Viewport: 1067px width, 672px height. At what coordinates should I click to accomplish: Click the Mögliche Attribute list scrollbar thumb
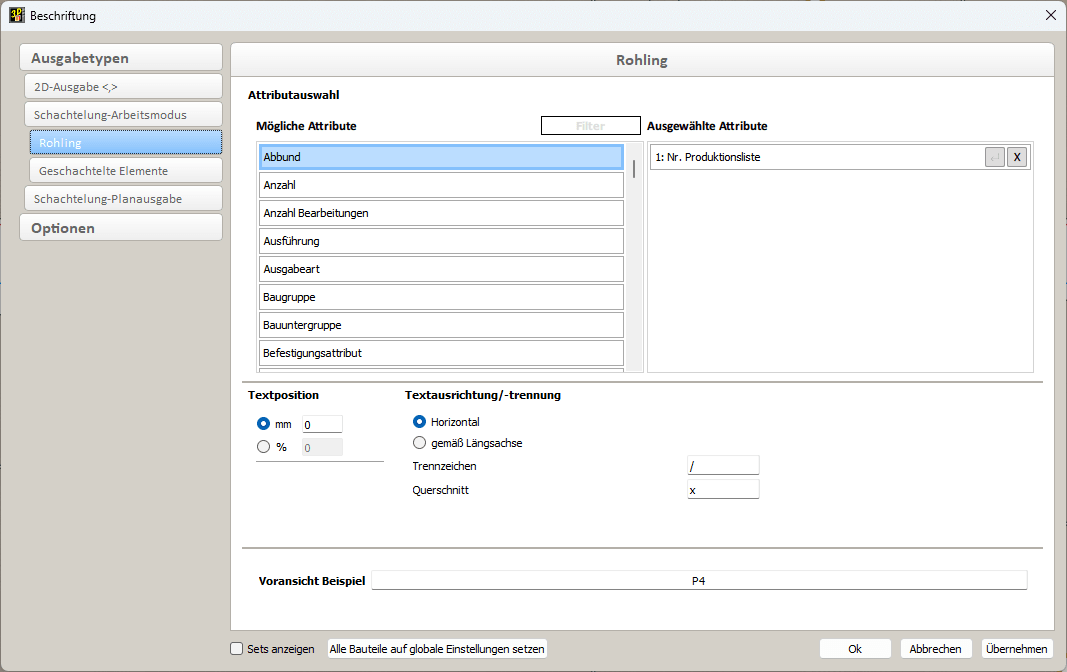pyautogui.click(x=634, y=169)
